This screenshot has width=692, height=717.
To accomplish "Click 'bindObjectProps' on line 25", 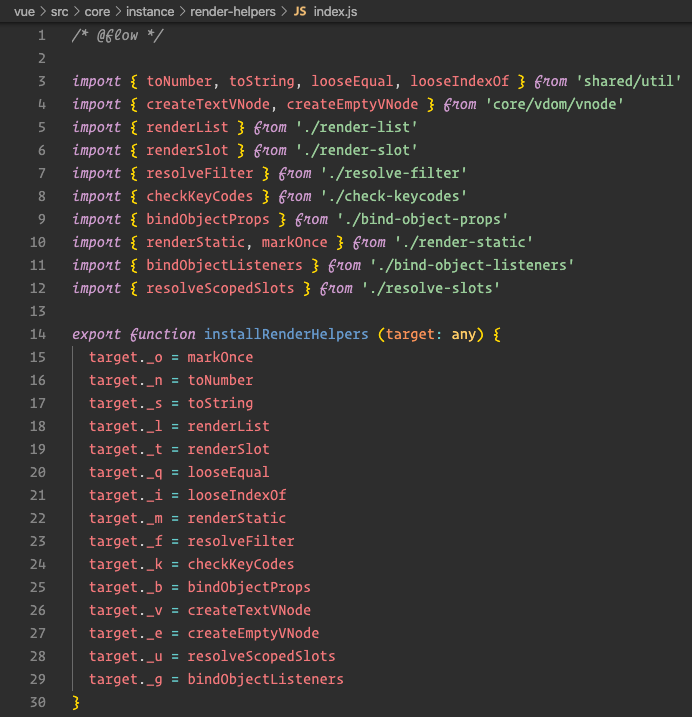I will coord(249,587).
